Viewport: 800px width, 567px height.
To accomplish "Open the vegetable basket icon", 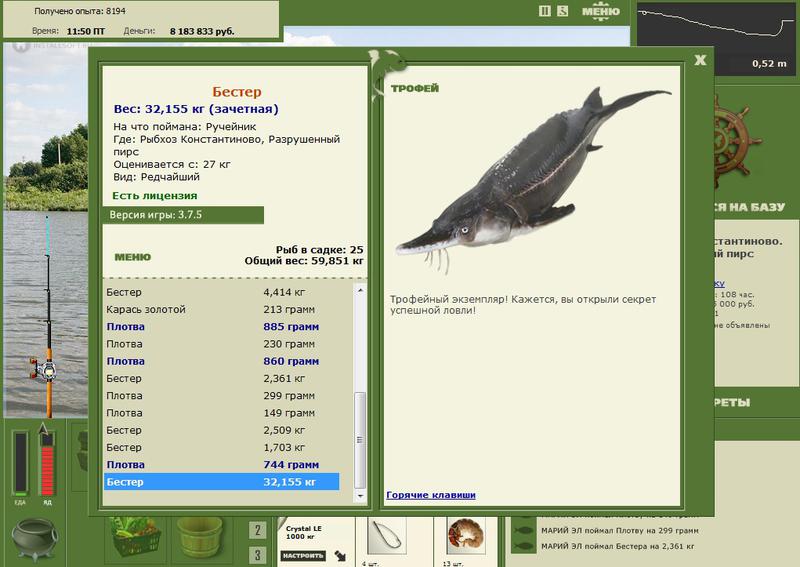I will point(136,537).
